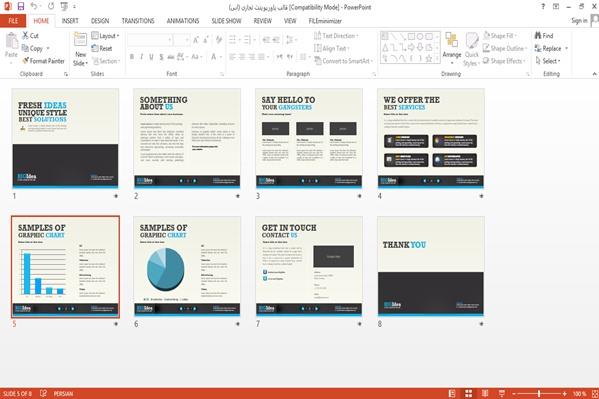
Task: Toggle Strikethrough formatting
Action: [170, 57]
